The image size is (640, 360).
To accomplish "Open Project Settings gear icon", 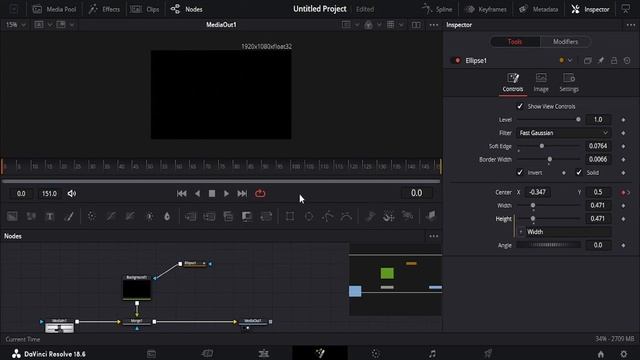I will point(624,354).
